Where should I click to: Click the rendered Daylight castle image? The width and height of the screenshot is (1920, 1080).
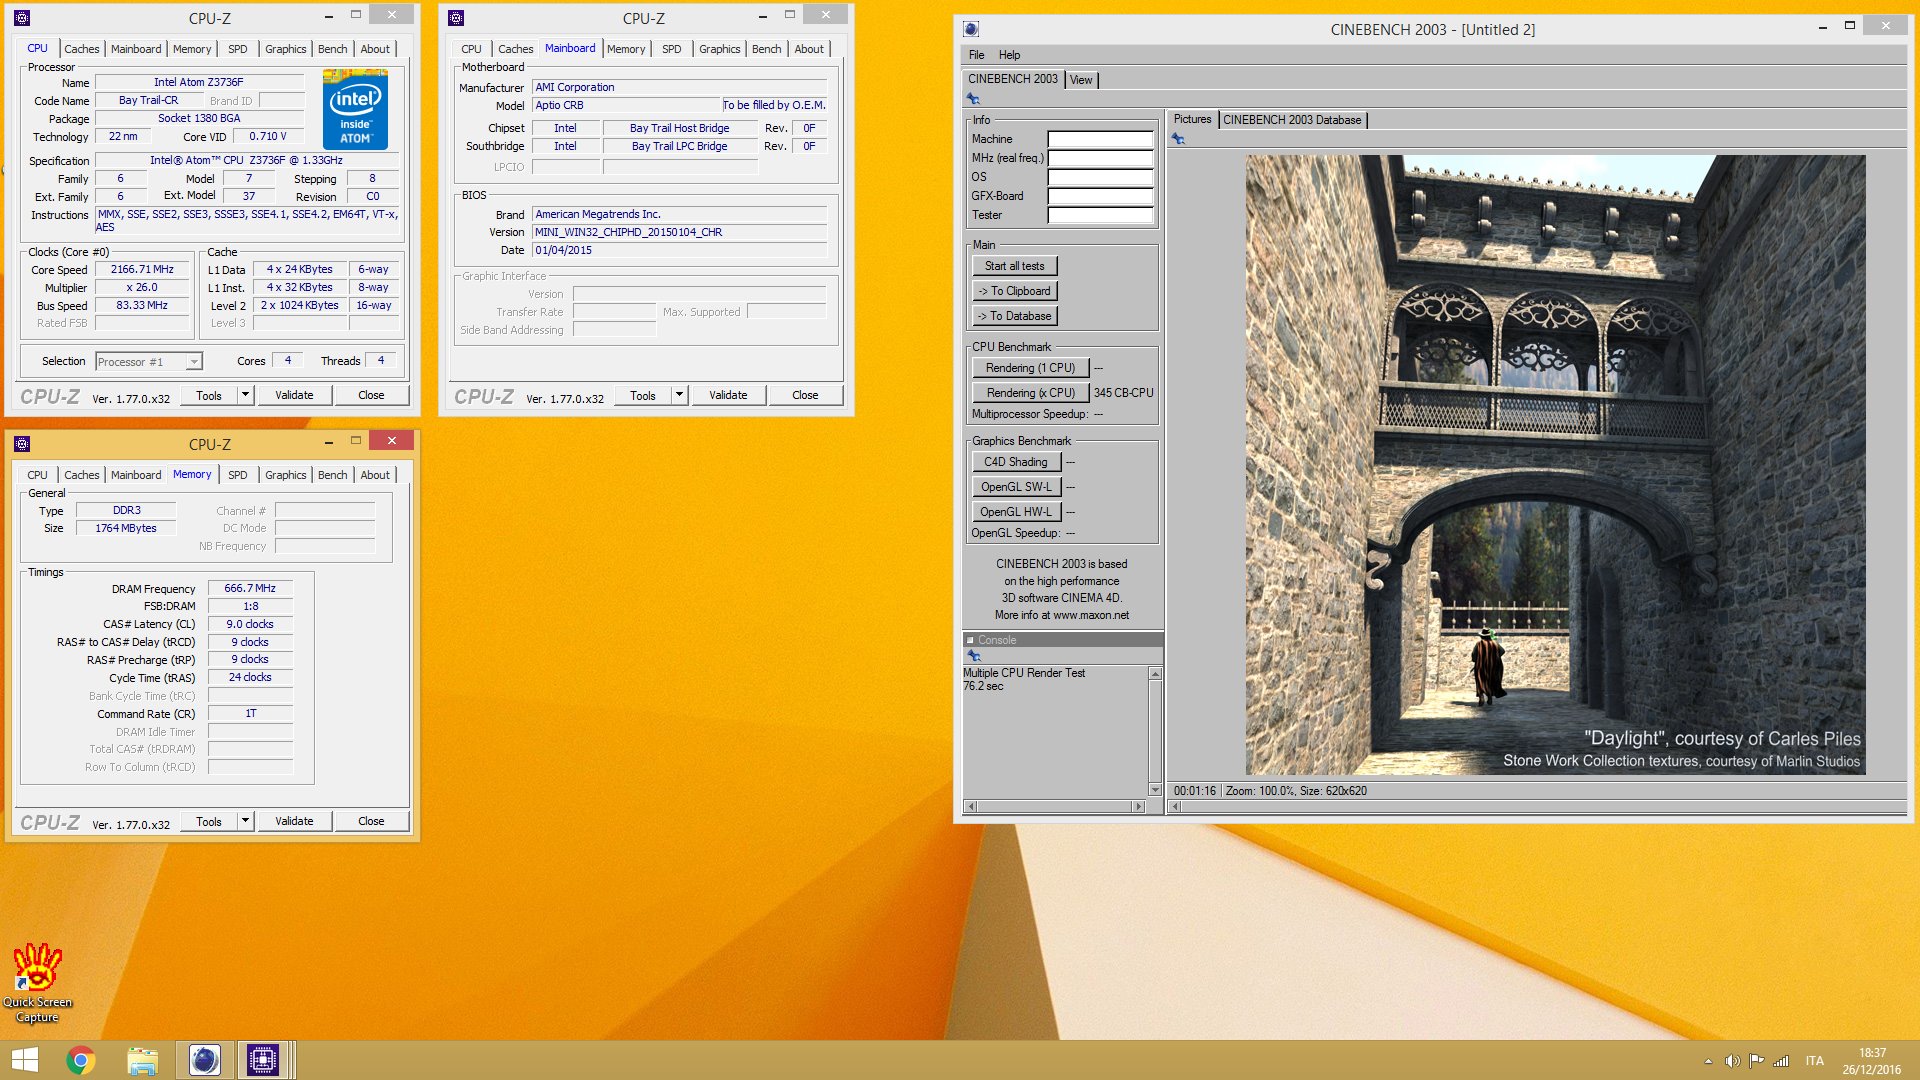pyautogui.click(x=1555, y=465)
